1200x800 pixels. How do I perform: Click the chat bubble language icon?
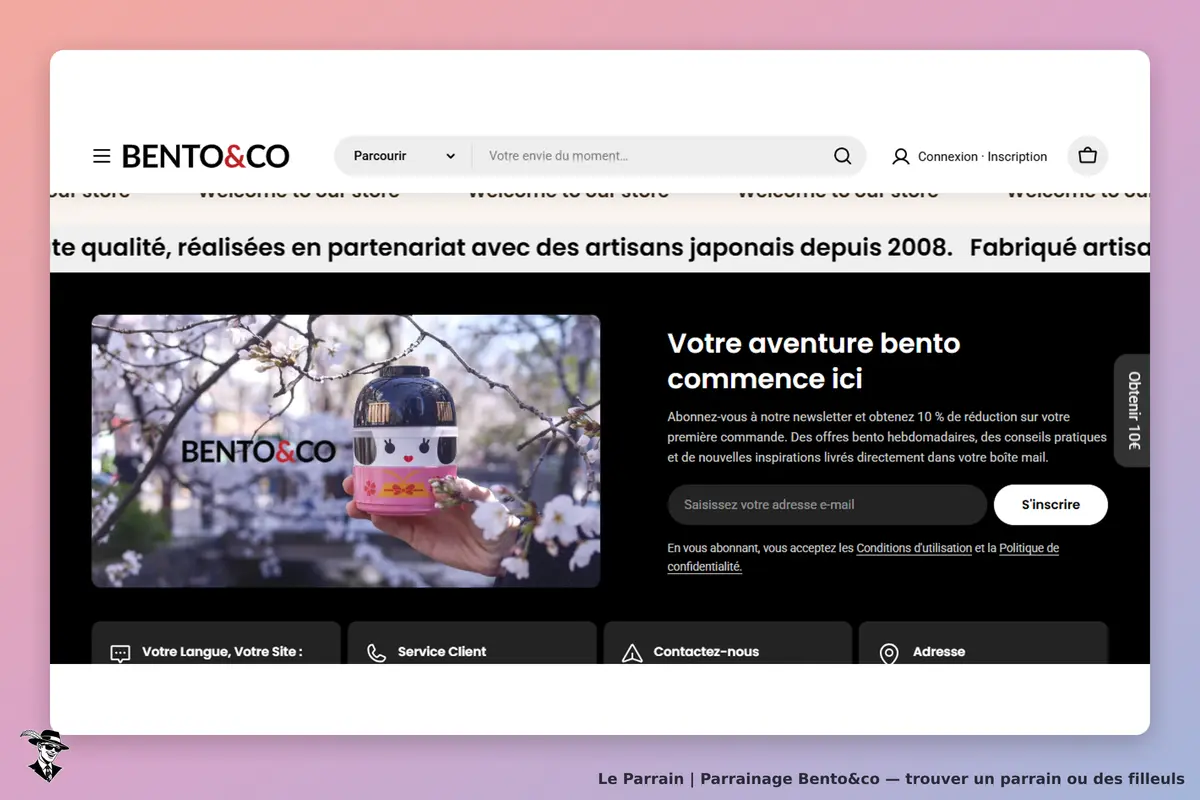point(120,654)
